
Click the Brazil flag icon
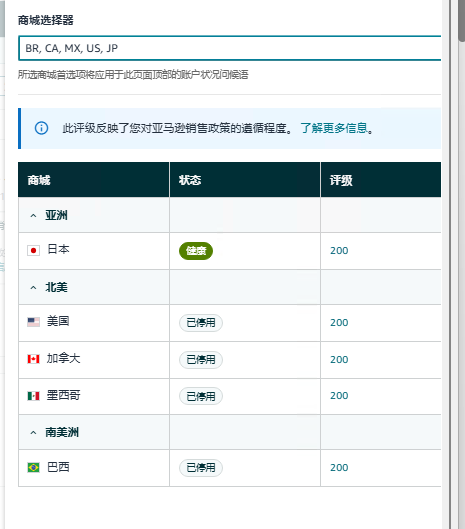33,468
